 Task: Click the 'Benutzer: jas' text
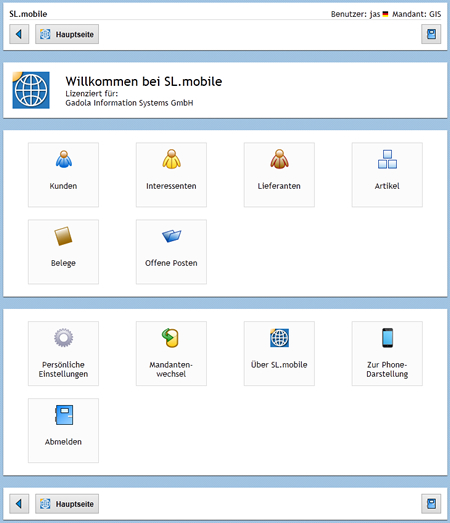pos(355,14)
